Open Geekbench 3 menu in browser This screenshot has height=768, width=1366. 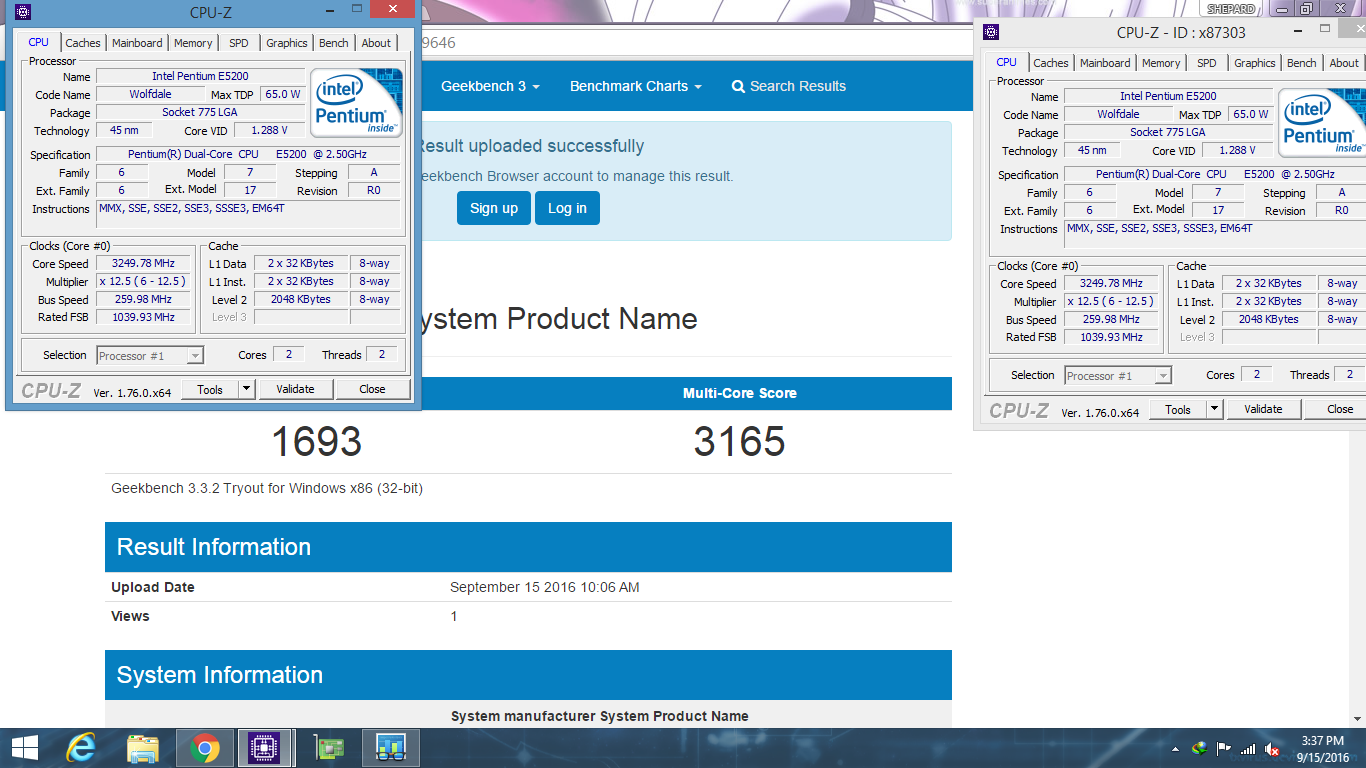[x=490, y=86]
